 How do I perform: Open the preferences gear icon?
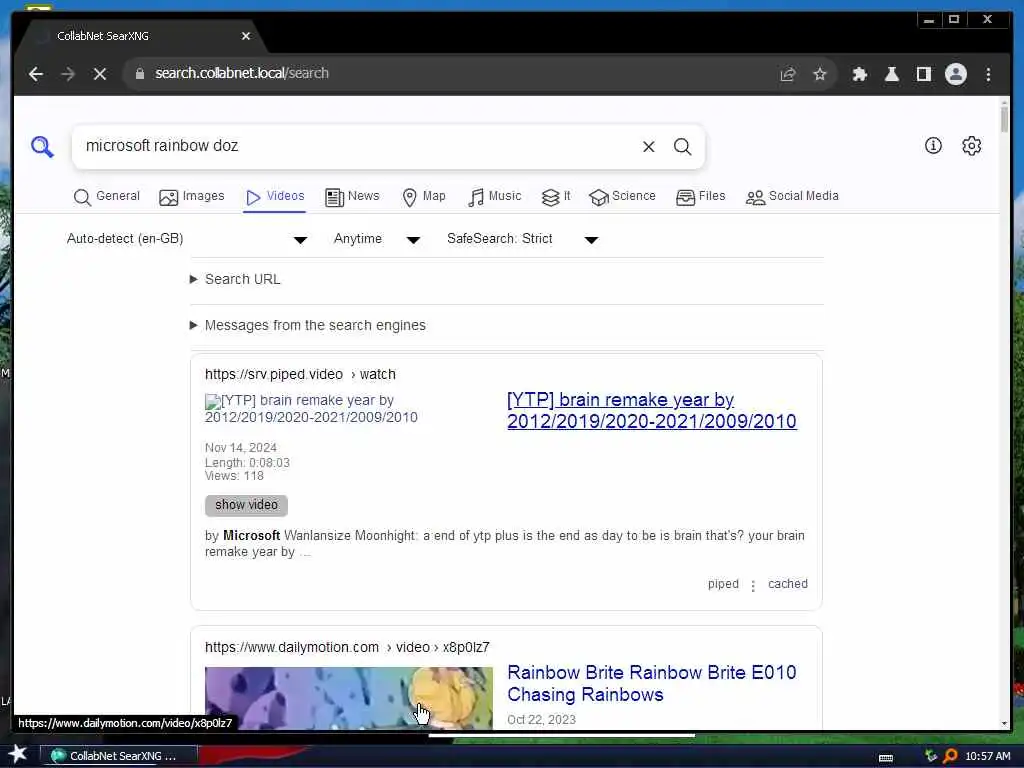tap(972, 146)
